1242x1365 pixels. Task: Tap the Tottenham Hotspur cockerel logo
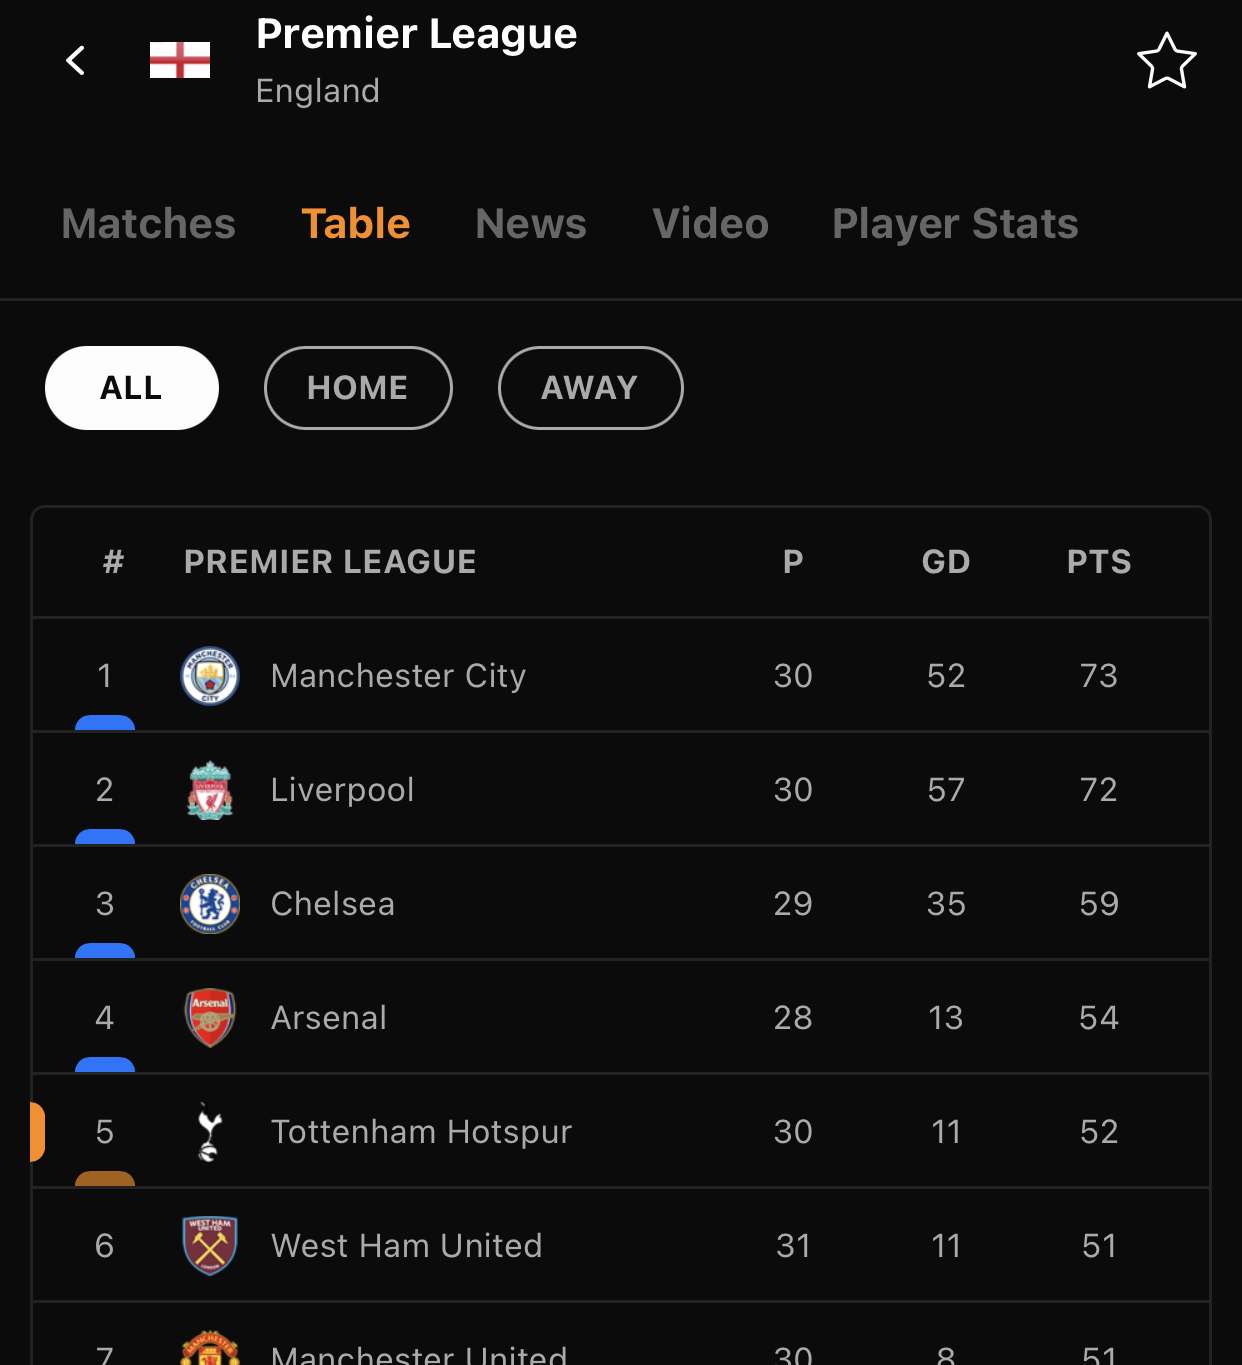click(x=209, y=1132)
